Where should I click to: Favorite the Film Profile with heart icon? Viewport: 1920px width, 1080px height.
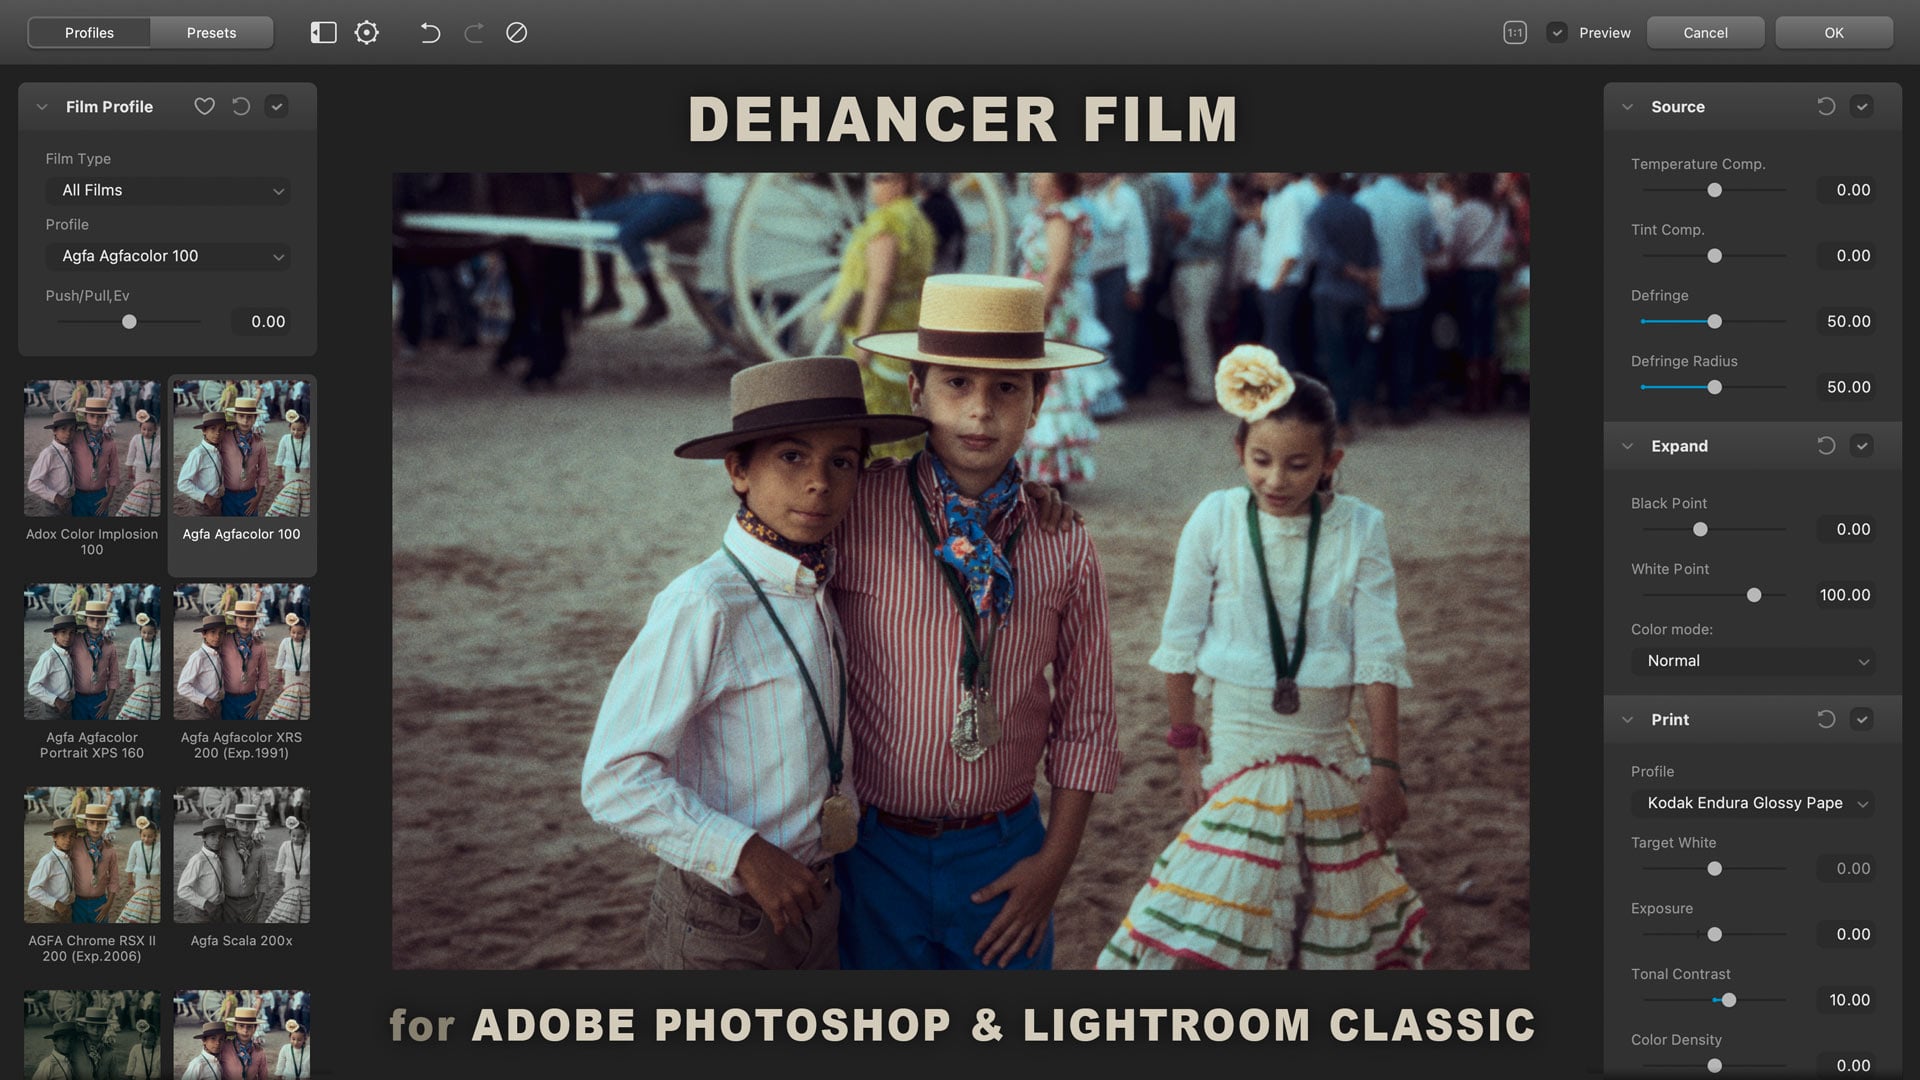click(x=204, y=106)
